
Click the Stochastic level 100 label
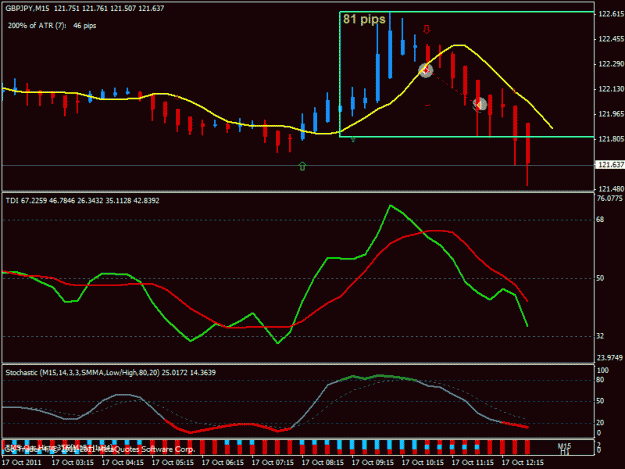pyautogui.click(x=602, y=371)
